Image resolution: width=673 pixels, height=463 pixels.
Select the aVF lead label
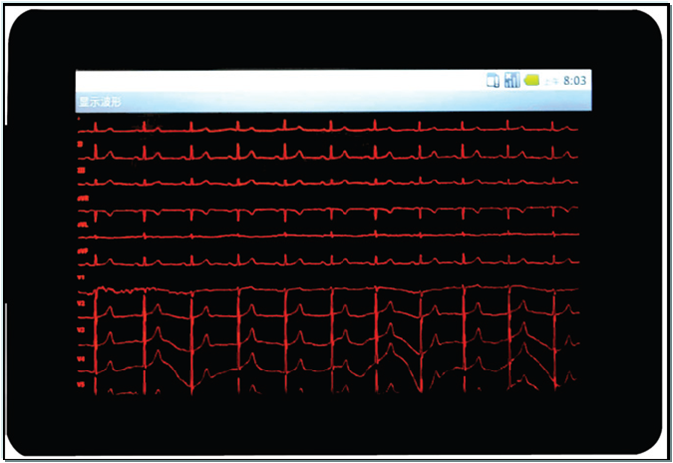click(x=82, y=251)
